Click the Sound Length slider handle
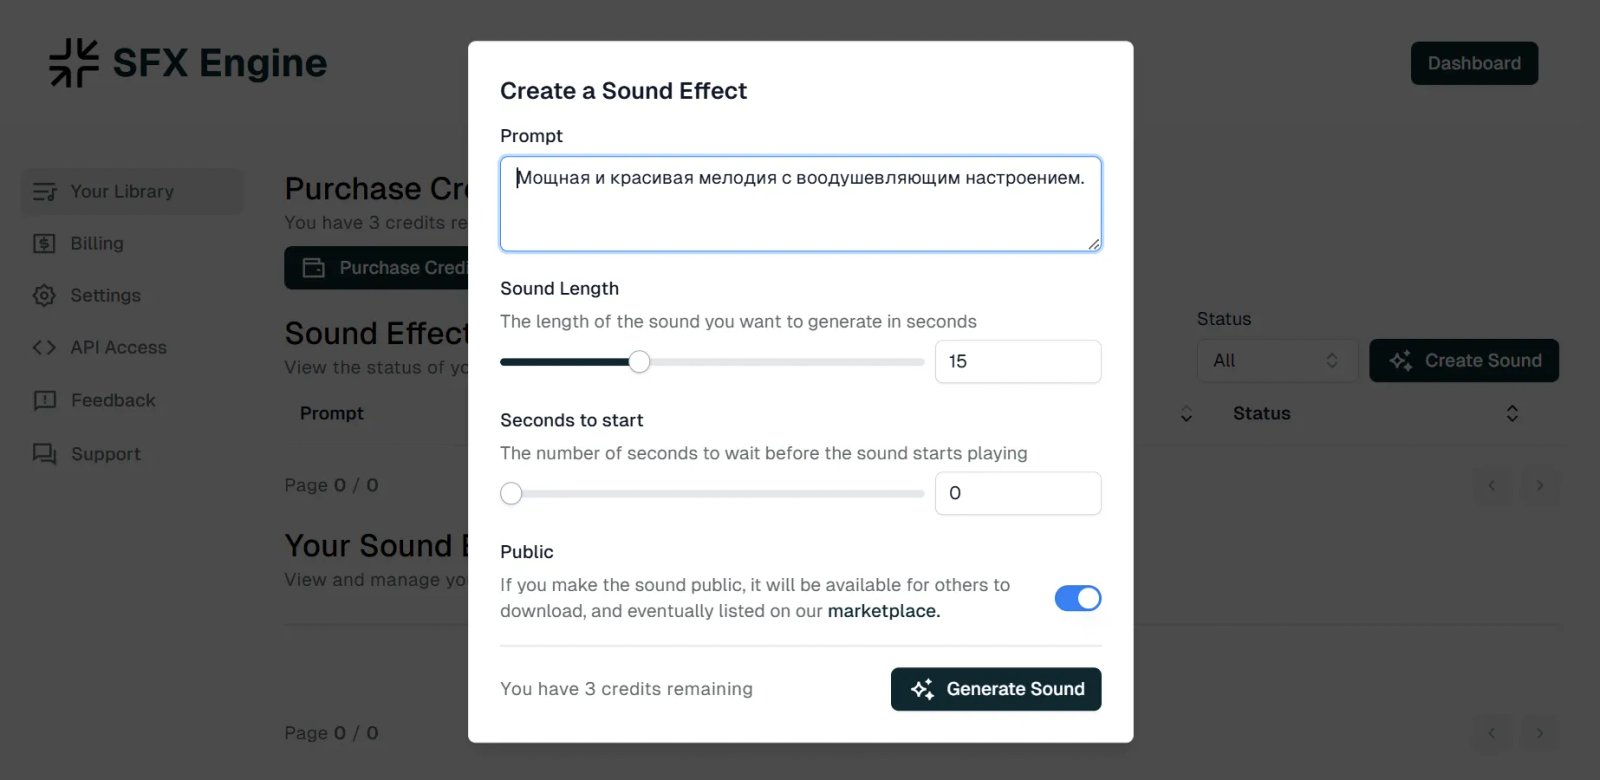 (639, 362)
